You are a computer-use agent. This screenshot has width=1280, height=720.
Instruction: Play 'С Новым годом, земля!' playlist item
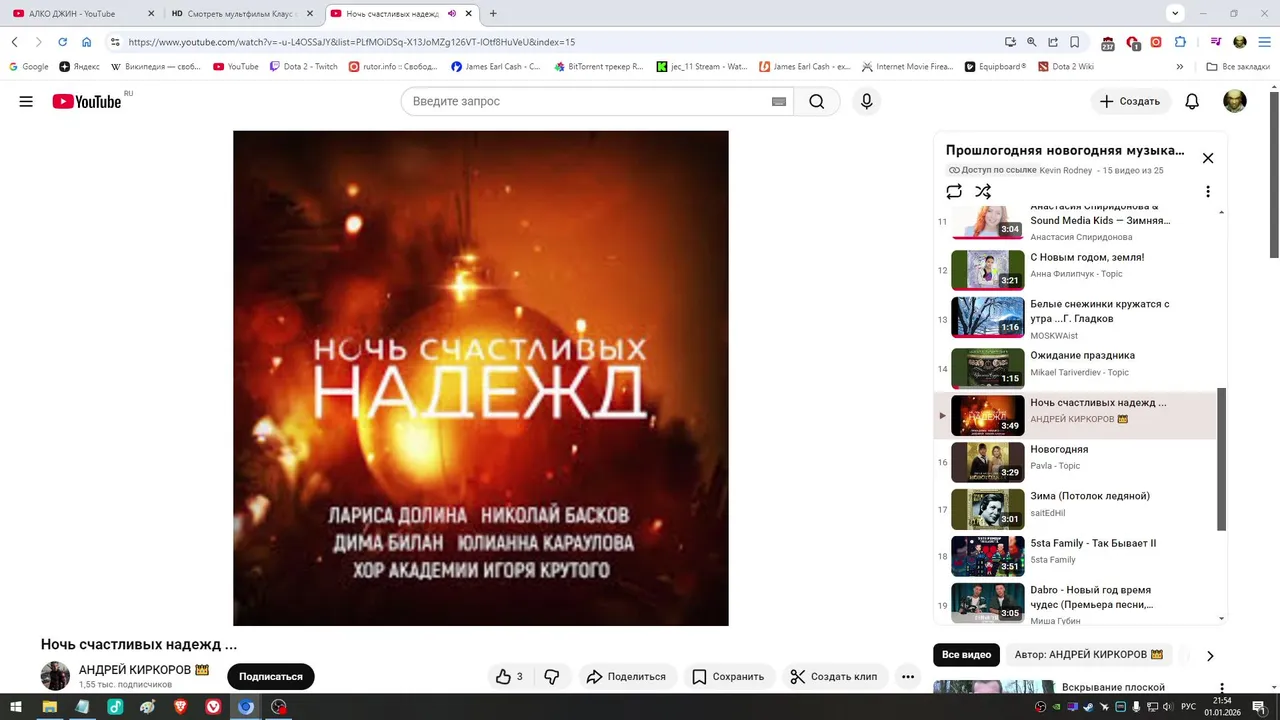1075,269
